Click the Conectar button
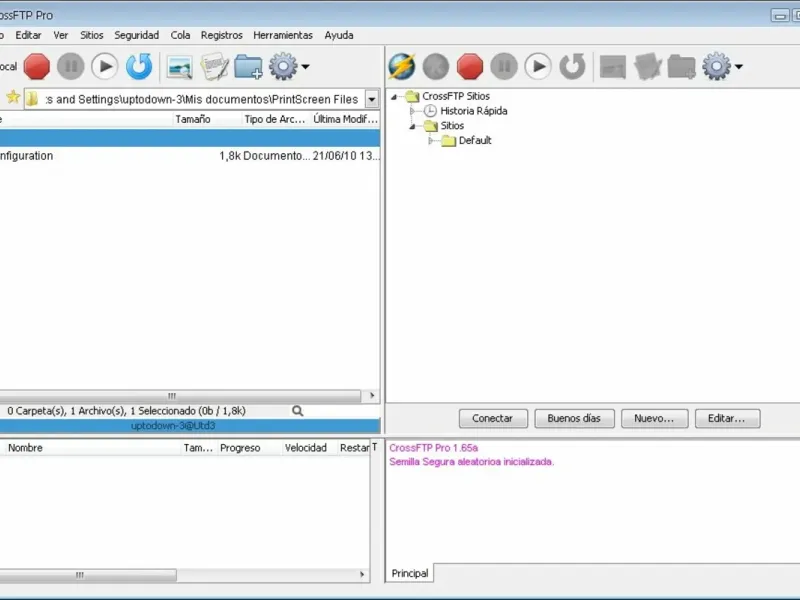Image resolution: width=800 pixels, height=600 pixels. tap(492, 418)
